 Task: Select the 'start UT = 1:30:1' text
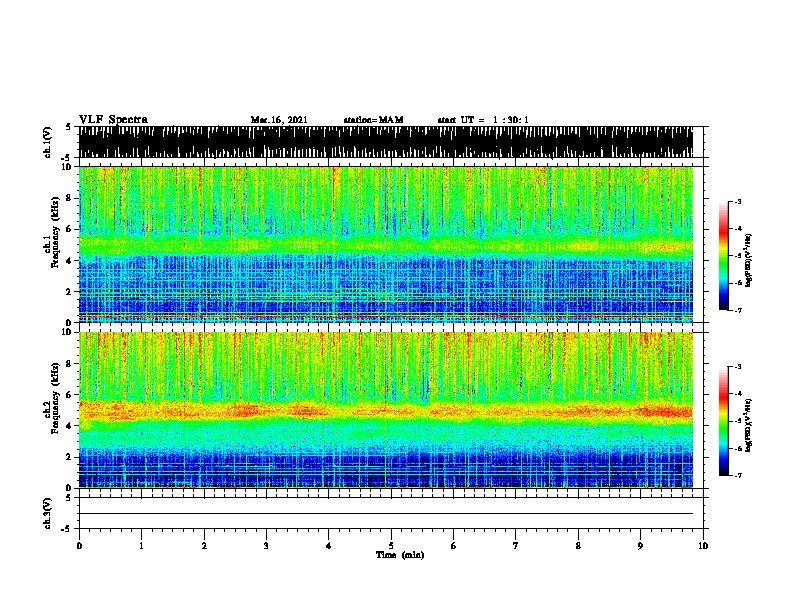coord(483,120)
